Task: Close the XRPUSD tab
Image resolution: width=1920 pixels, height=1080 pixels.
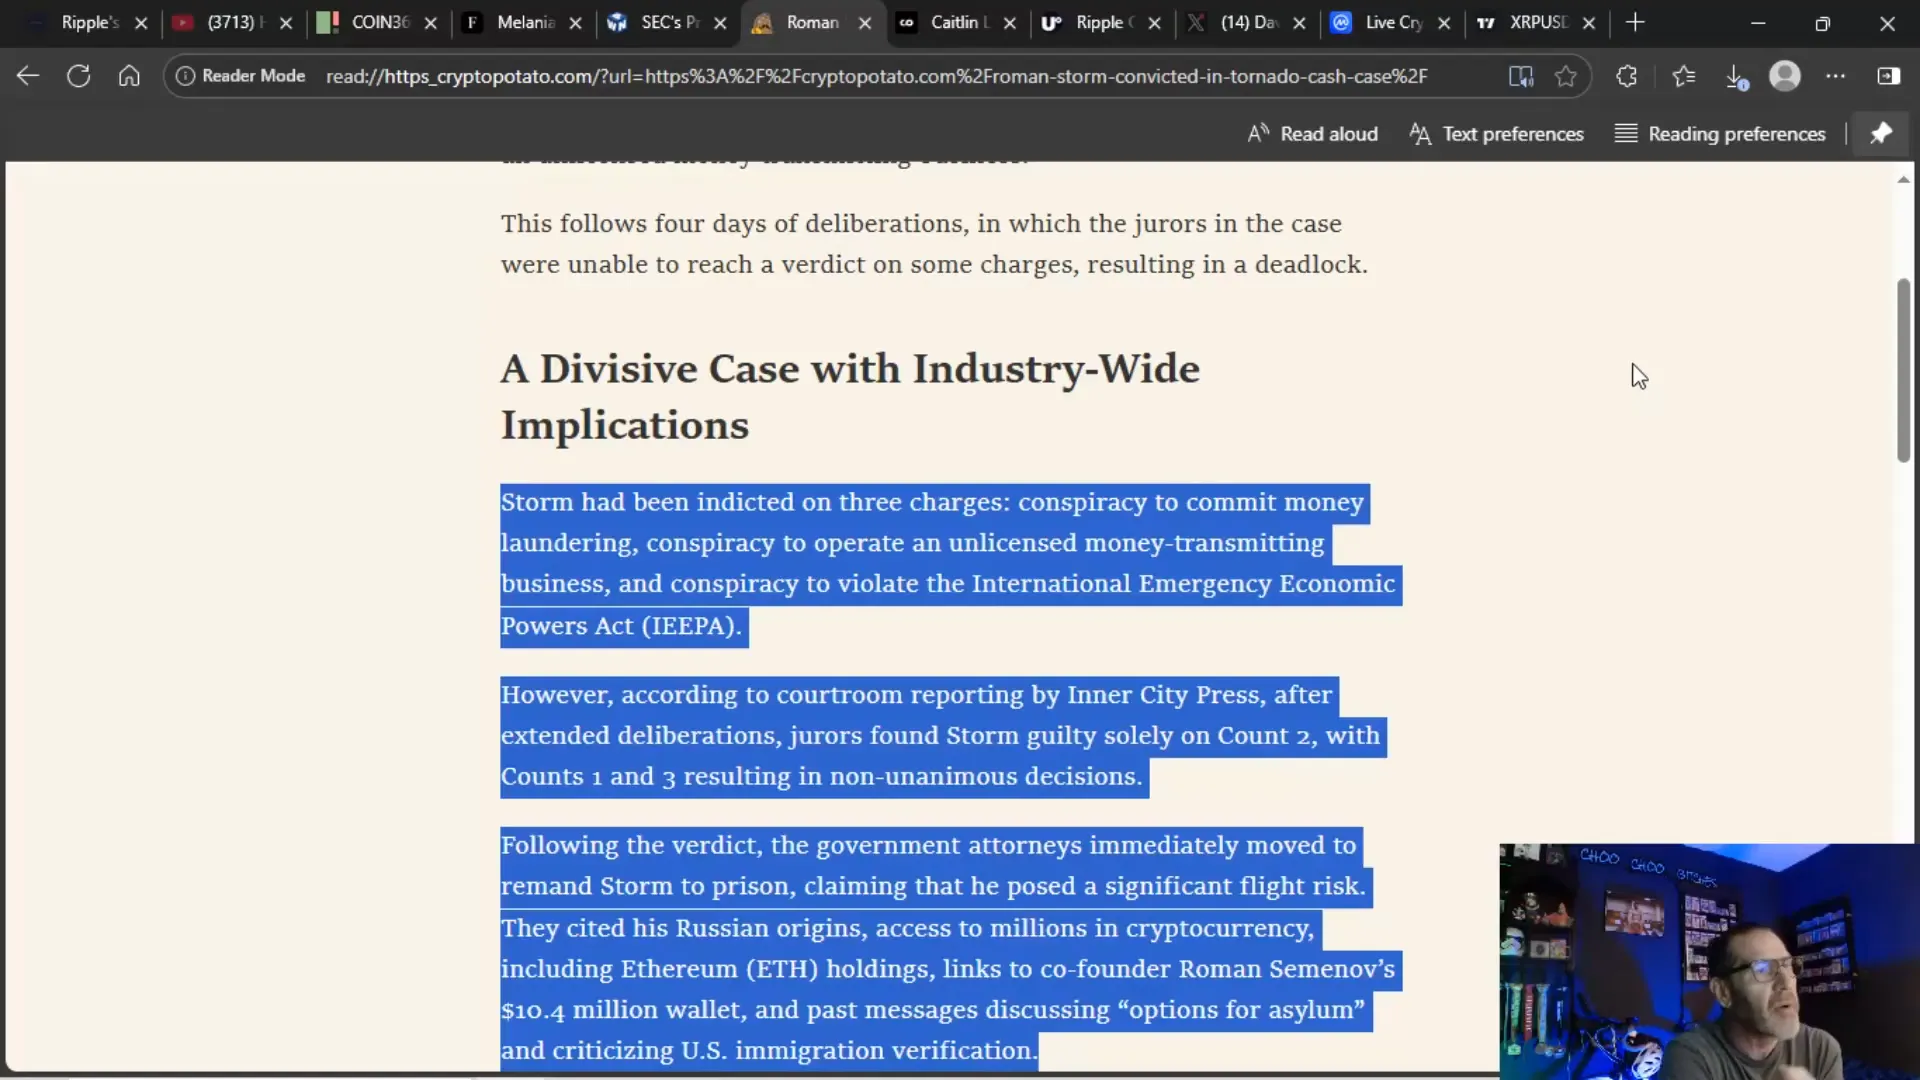Action: 1589,23
